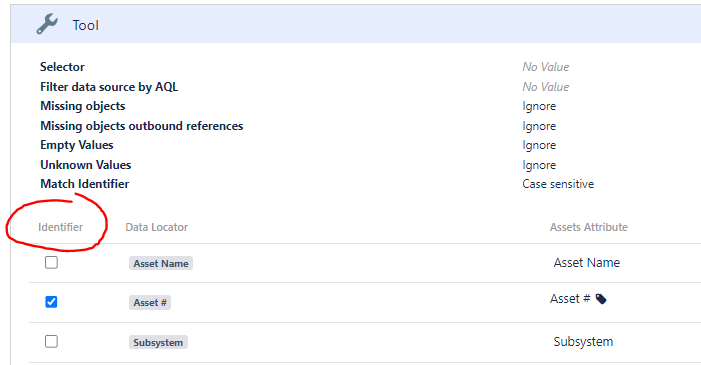The height and width of the screenshot is (365, 701).
Task: Select the Subsystem data locator tag
Action: coord(158,343)
